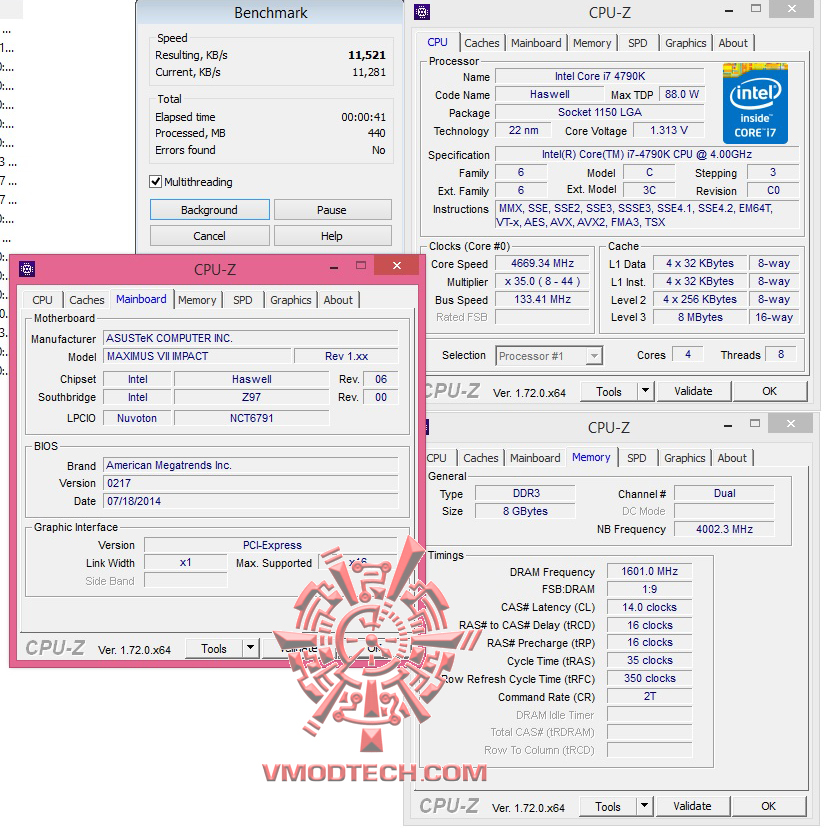Screen dimensions: 828x832
Task: Click the American Megatrends Inc. BIOS brand
Action: tap(251, 465)
